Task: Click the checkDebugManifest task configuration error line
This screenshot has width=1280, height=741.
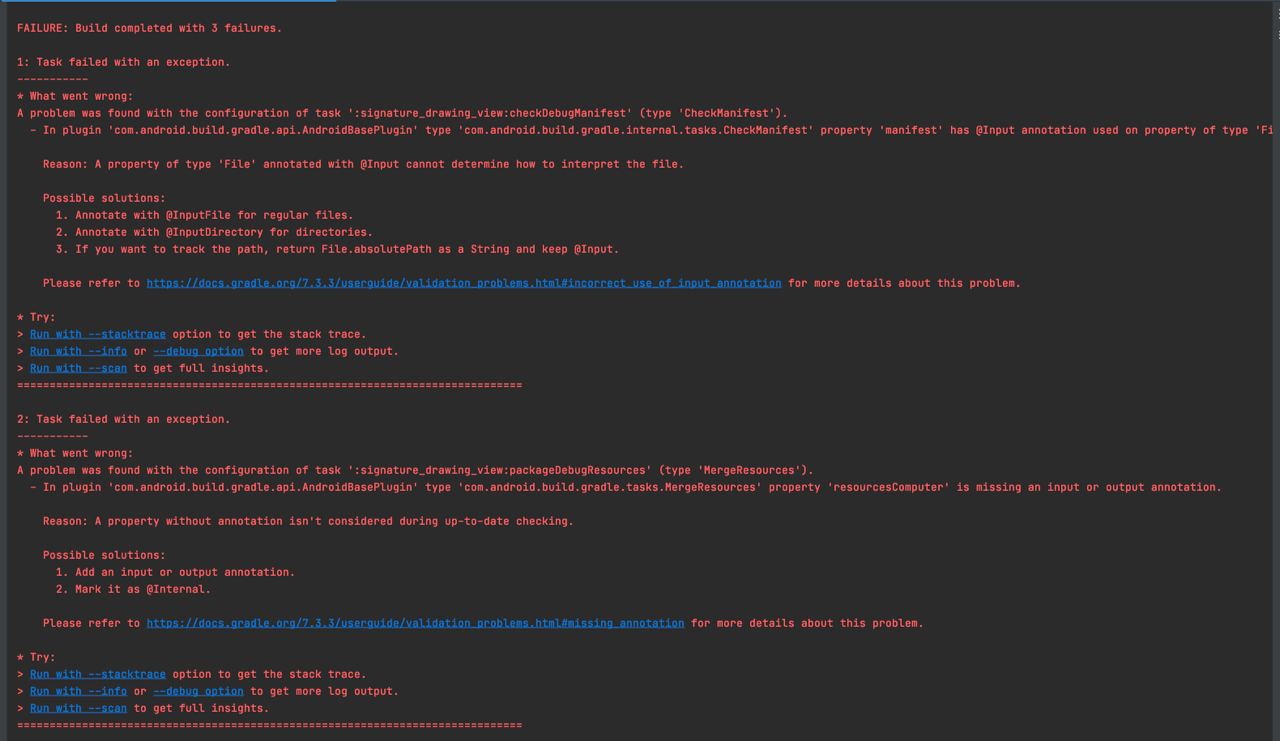Action: [402, 113]
